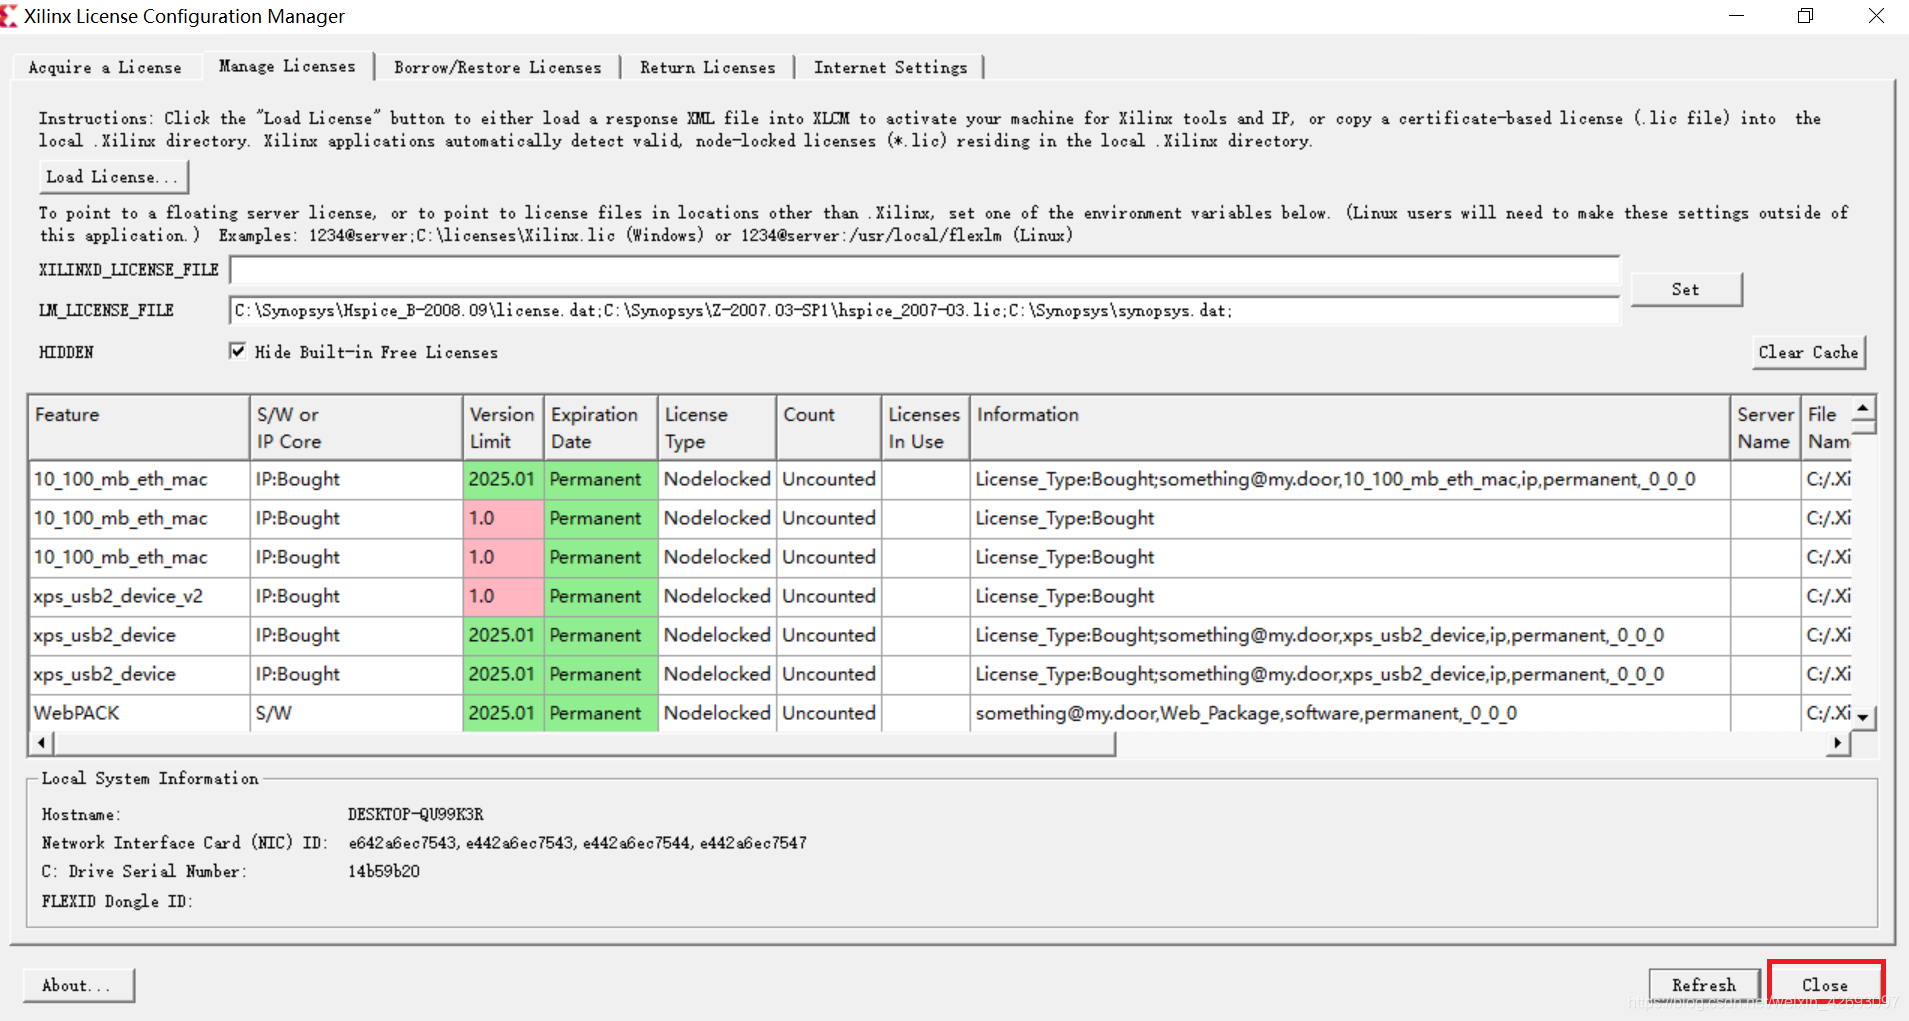Focus the XILINXD_LICENSE_FILE input field
This screenshot has height=1021, width=1909.
click(924, 270)
